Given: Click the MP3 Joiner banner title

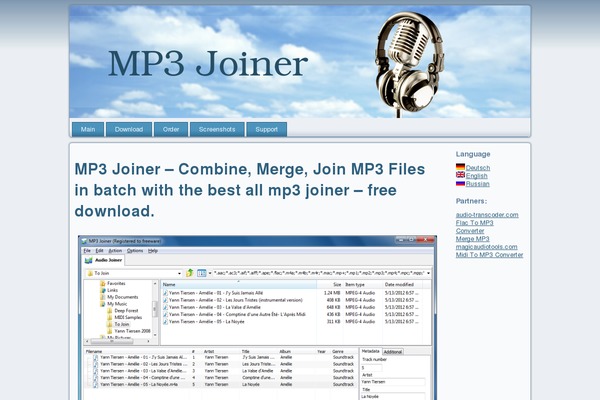Looking at the screenshot, I should tap(208, 64).
